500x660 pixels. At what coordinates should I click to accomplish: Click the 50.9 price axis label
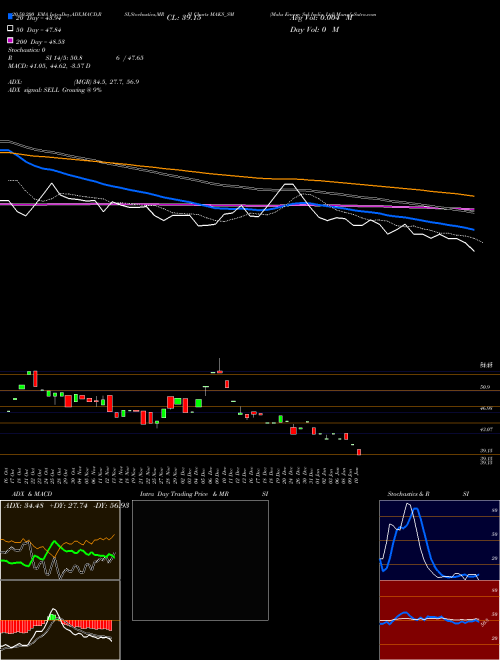[x=485, y=386]
